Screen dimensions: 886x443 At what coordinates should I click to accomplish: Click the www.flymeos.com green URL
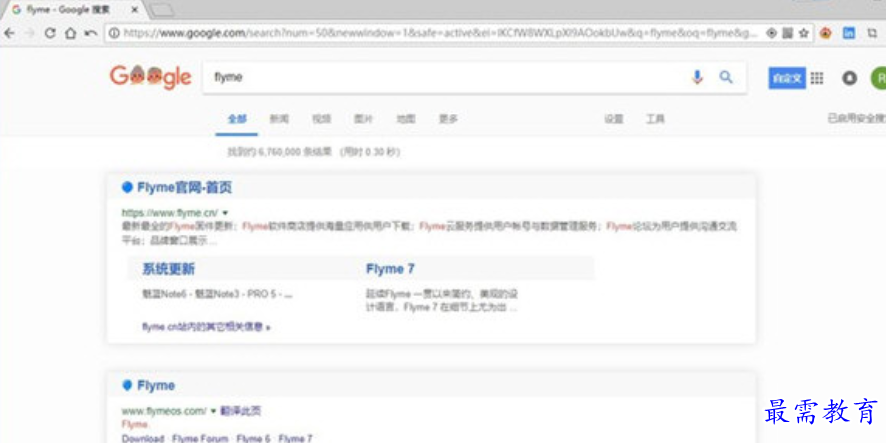pyautogui.click(x=164, y=411)
